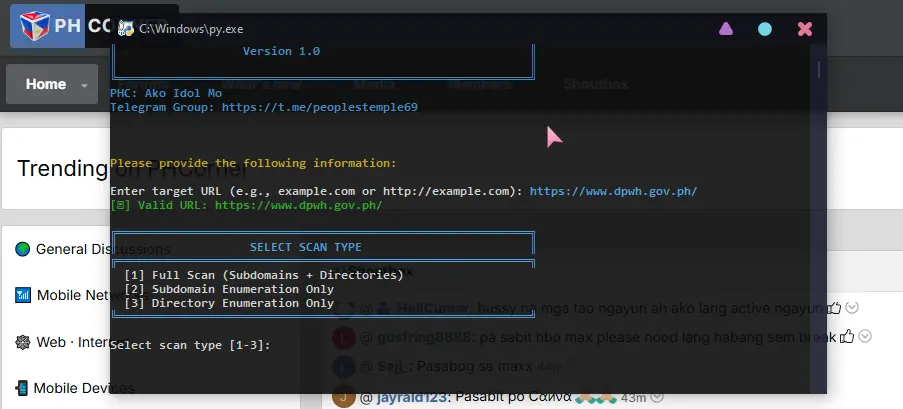Click '[3] Directory Enumeration Only' line
Image resolution: width=903 pixels, height=409 pixels.
(229, 303)
